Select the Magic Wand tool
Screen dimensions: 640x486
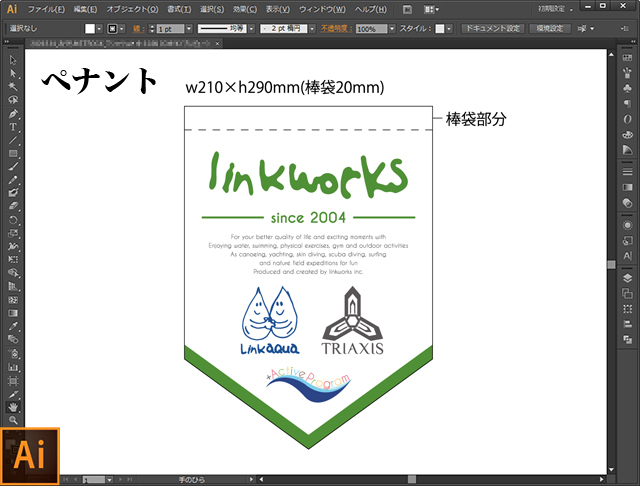pyautogui.click(x=13, y=87)
